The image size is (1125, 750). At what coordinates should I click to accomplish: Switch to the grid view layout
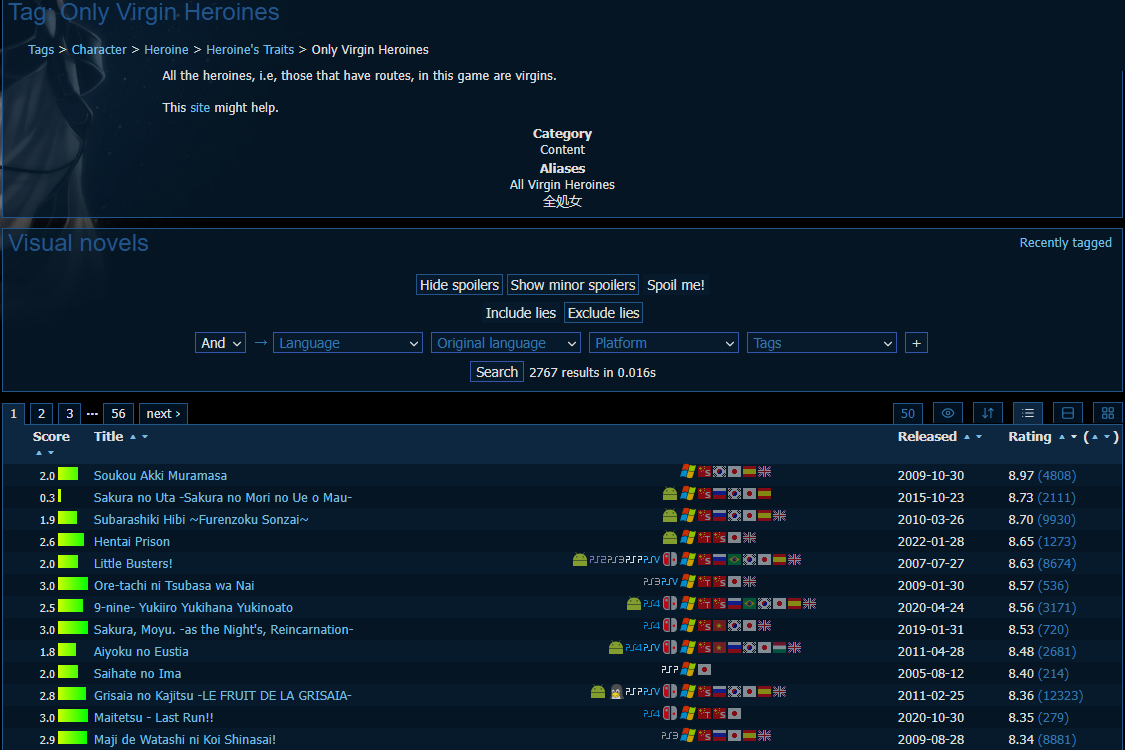tap(1108, 413)
